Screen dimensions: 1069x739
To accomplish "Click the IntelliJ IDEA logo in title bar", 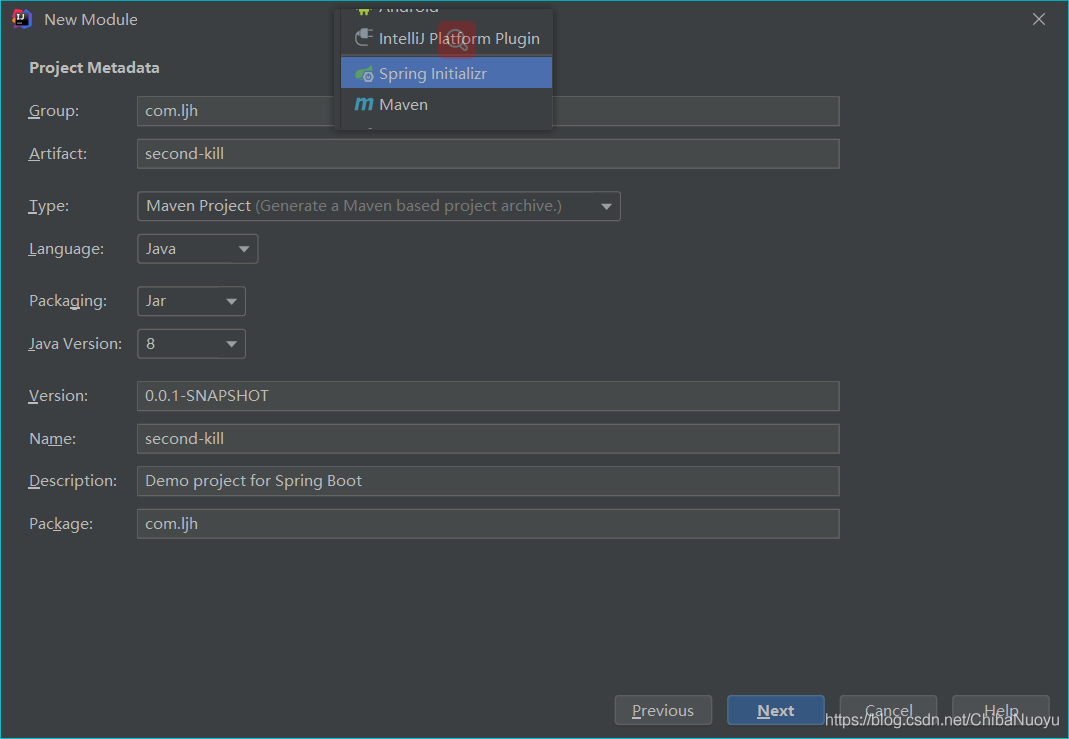I will pos(22,19).
